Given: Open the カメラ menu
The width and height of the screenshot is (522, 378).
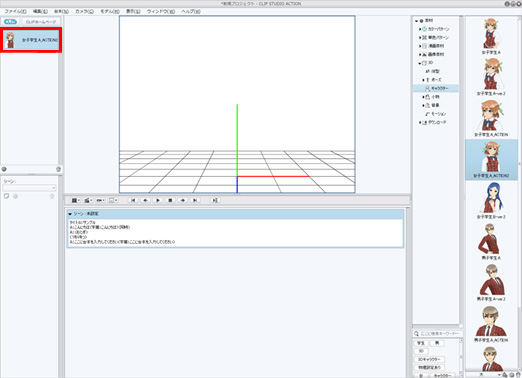Looking at the screenshot, I should [x=84, y=11].
